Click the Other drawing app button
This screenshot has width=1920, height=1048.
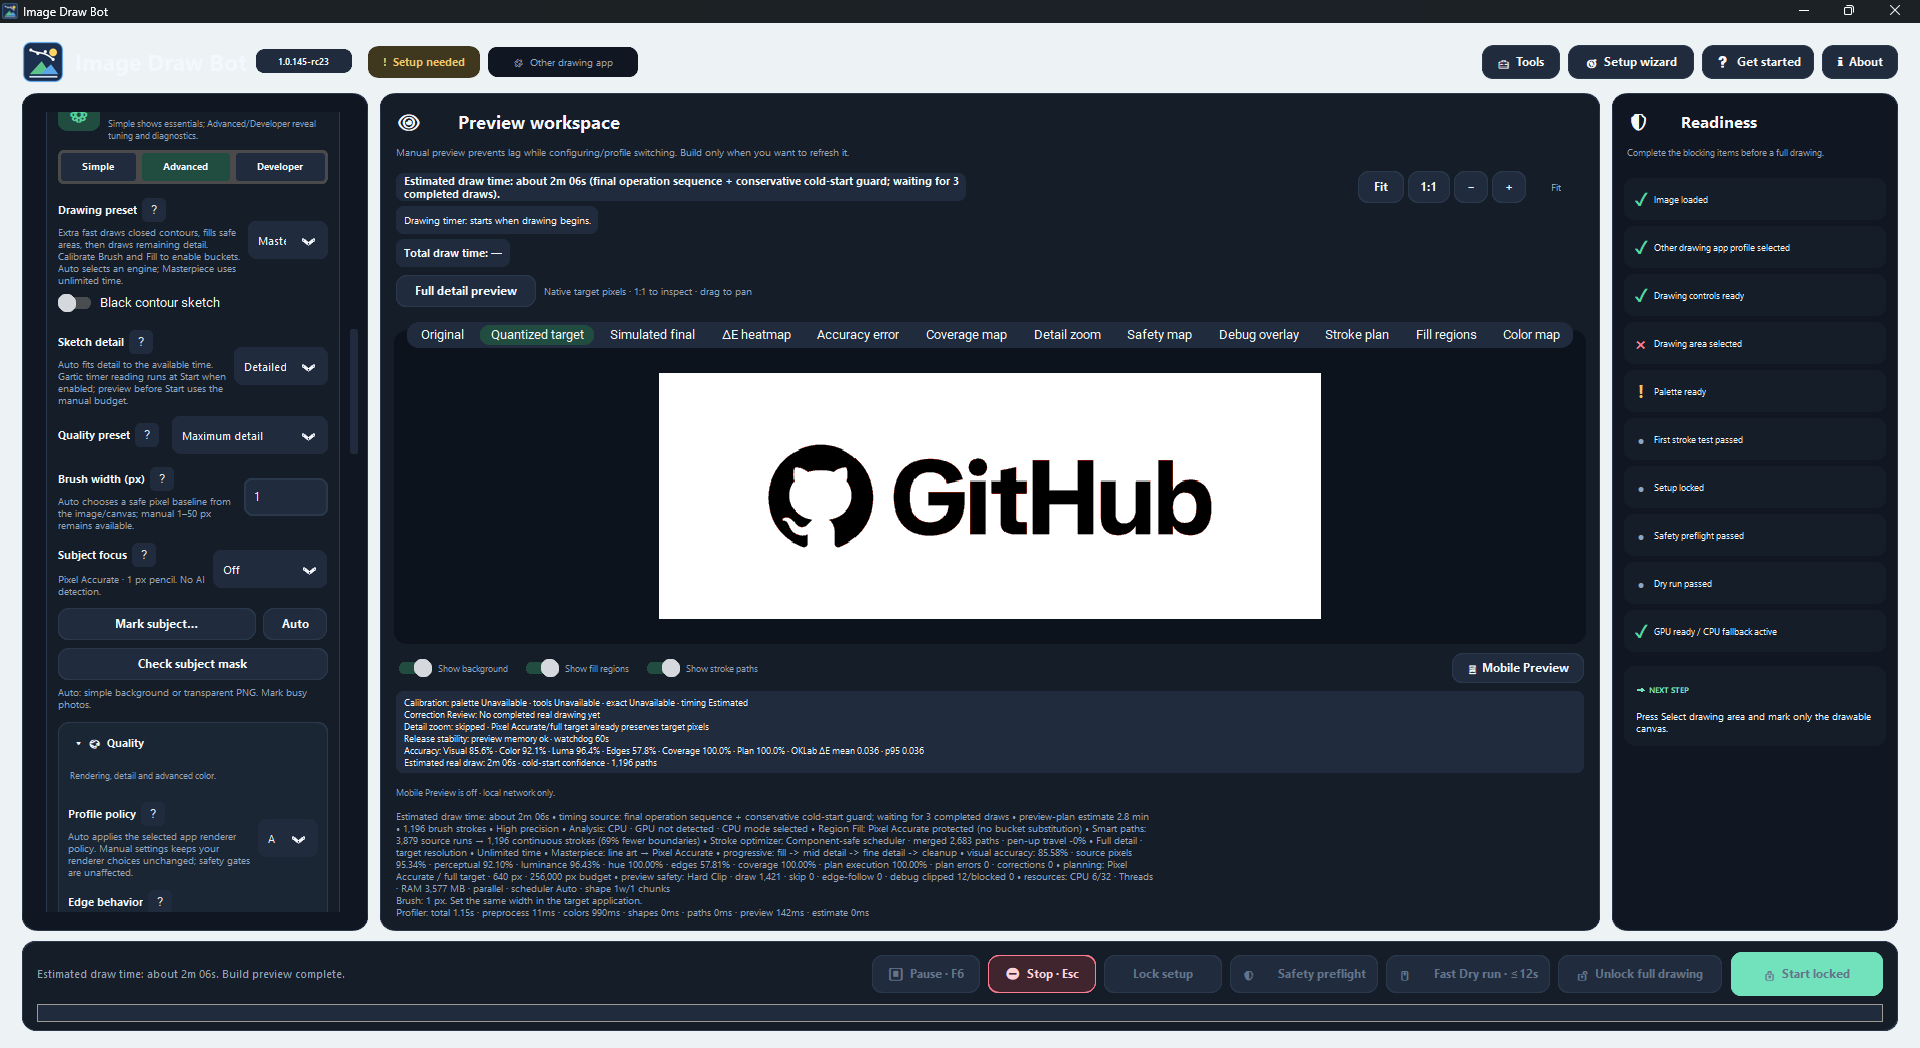pos(563,62)
